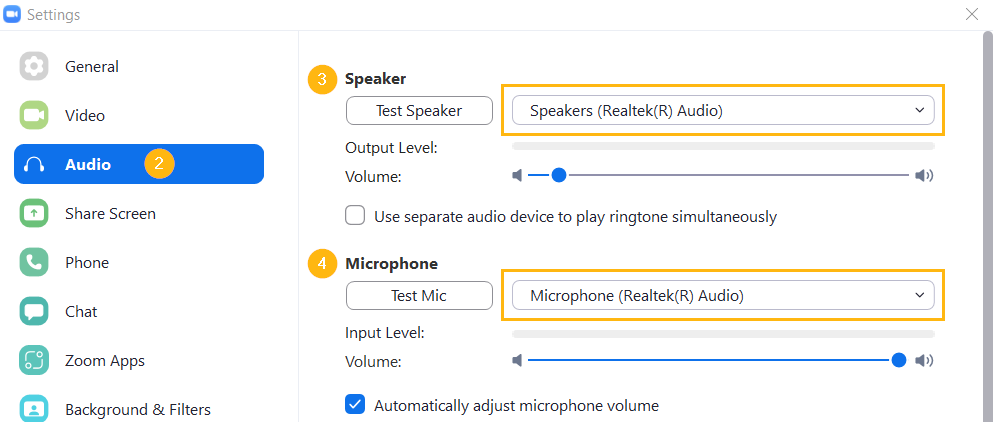Click the Test Speaker button

(419, 111)
